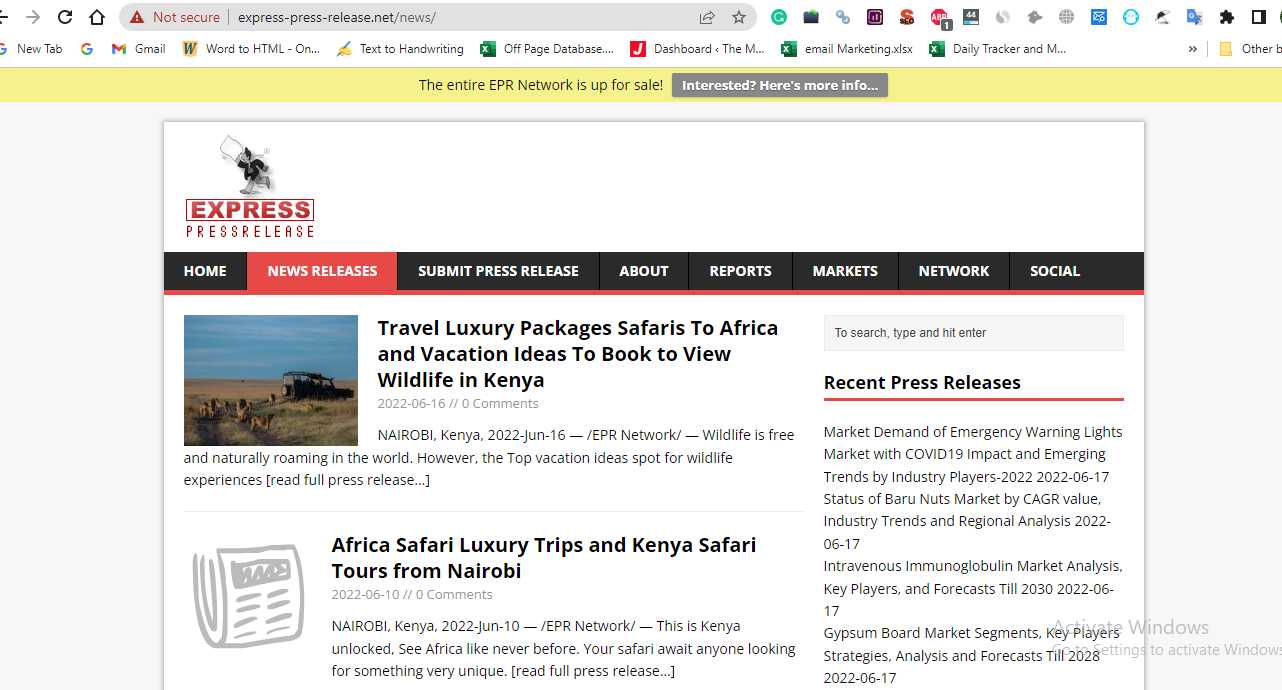Click the Recent Press Releases heading

tap(922, 383)
